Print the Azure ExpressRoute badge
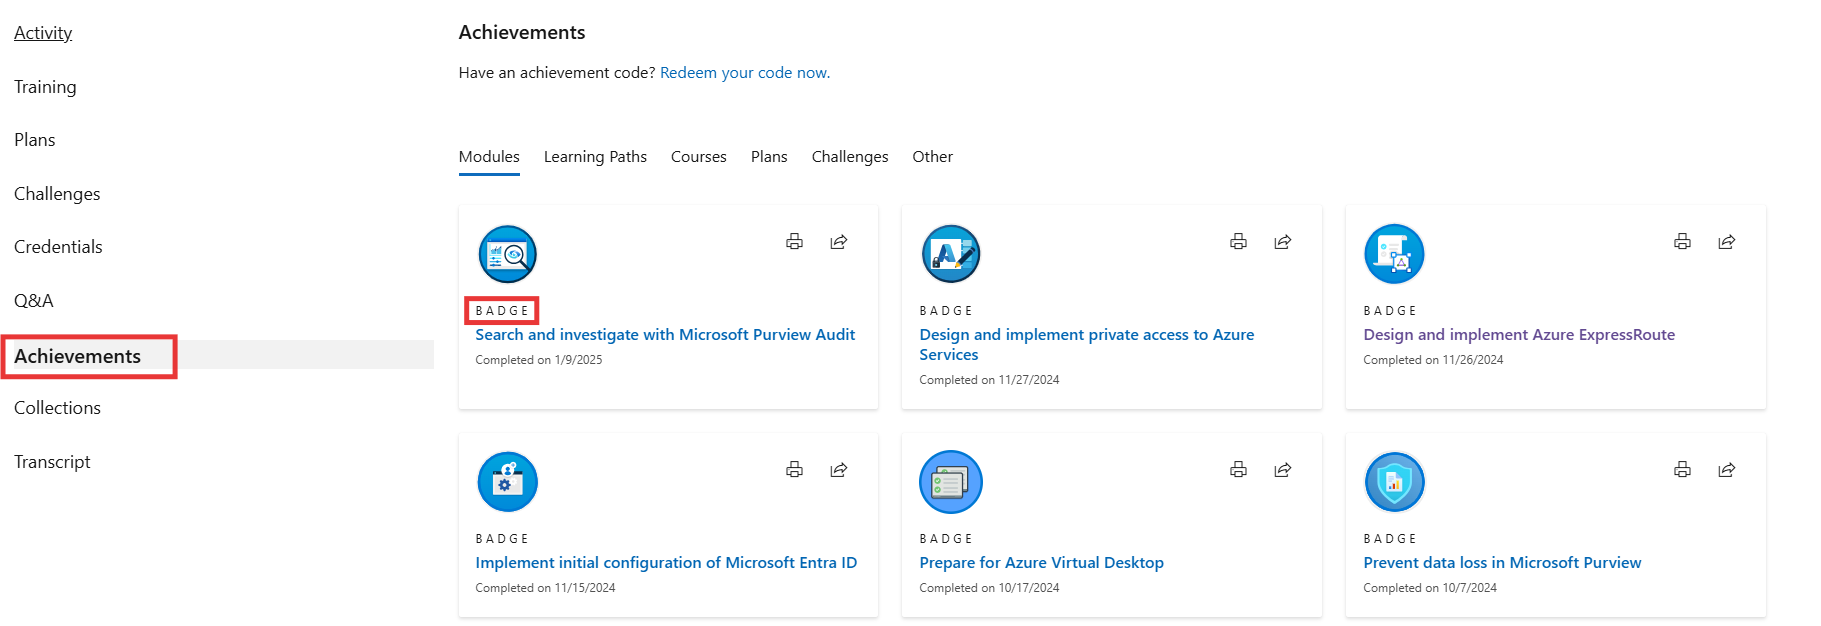1821x626 pixels. 1682,241
